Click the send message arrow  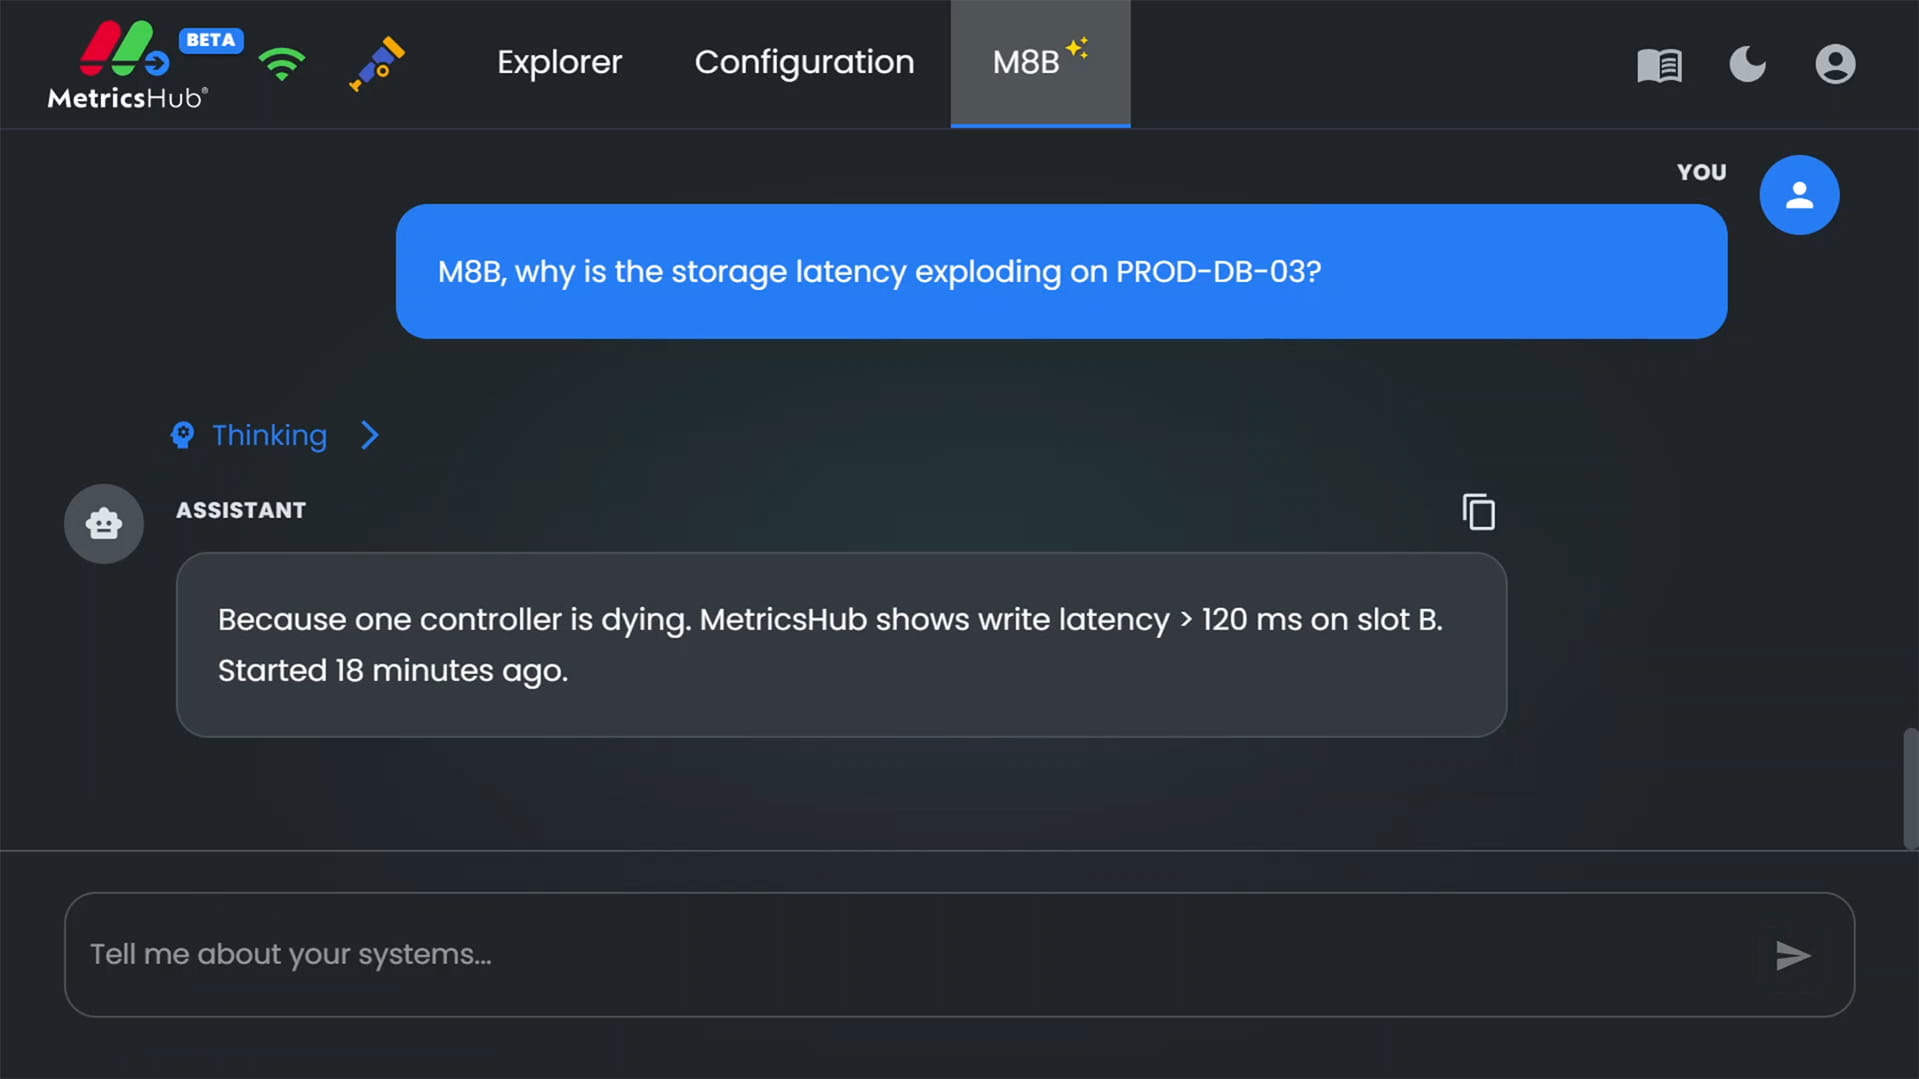point(1793,955)
